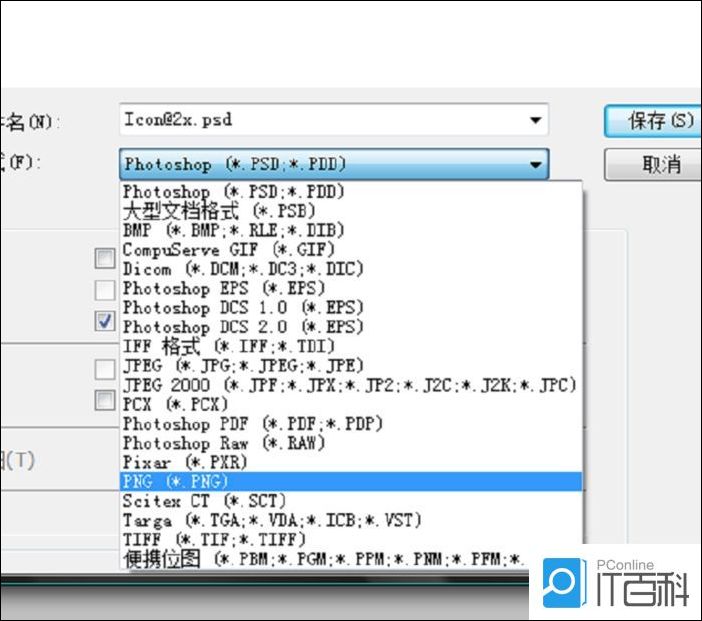Pick Targa (*.TGA;*.VDA;*.ICB;*.VST) format

pyautogui.click(x=351, y=520)
